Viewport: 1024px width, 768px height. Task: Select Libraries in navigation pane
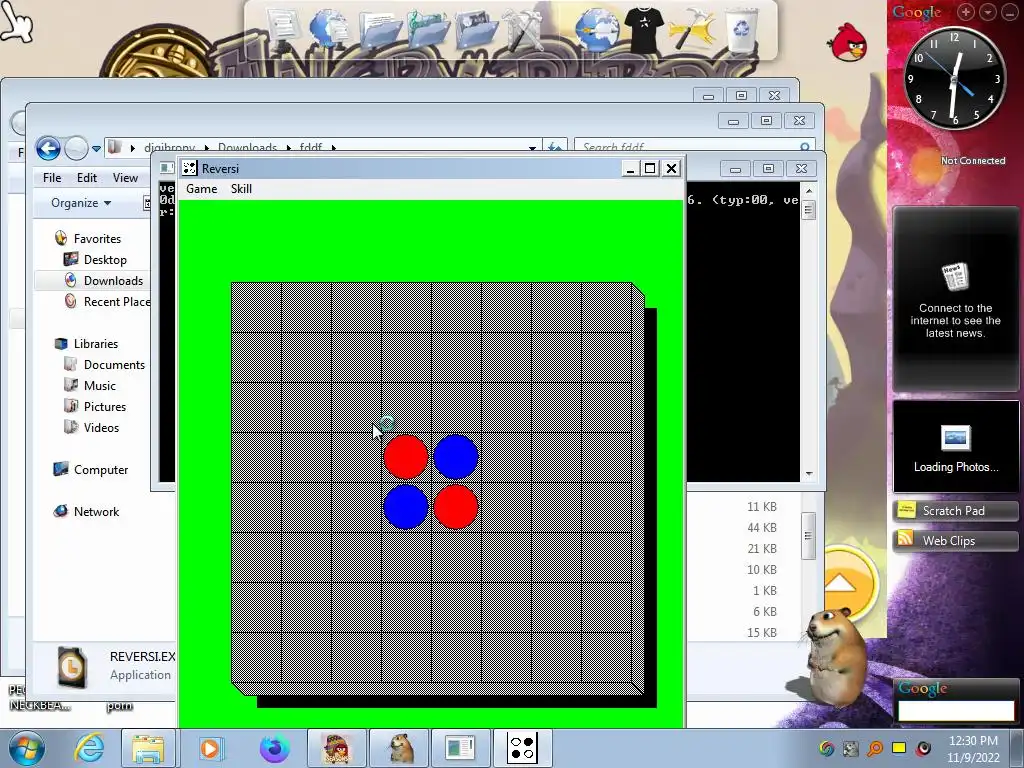pyautogui.click(x=95, y=344)
